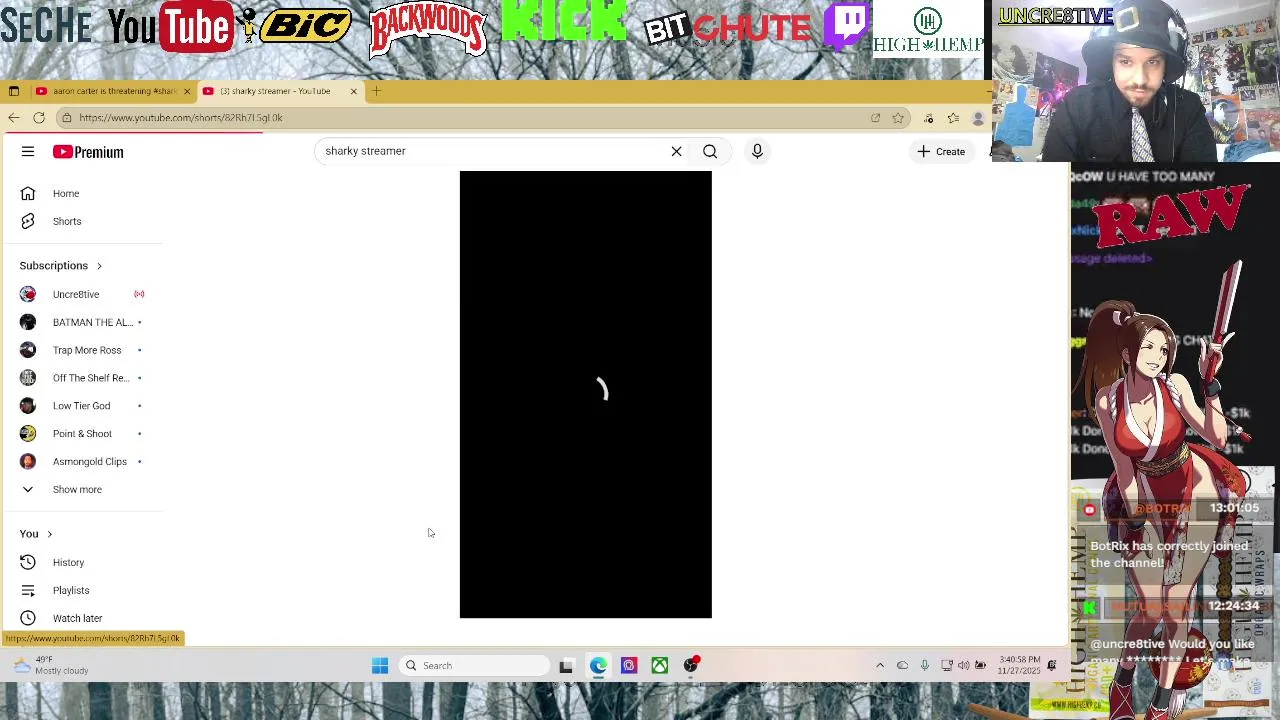The height and width of the screenshot is (720, 1280).
Task: Click the browser address bar URL
Action: 181,118
